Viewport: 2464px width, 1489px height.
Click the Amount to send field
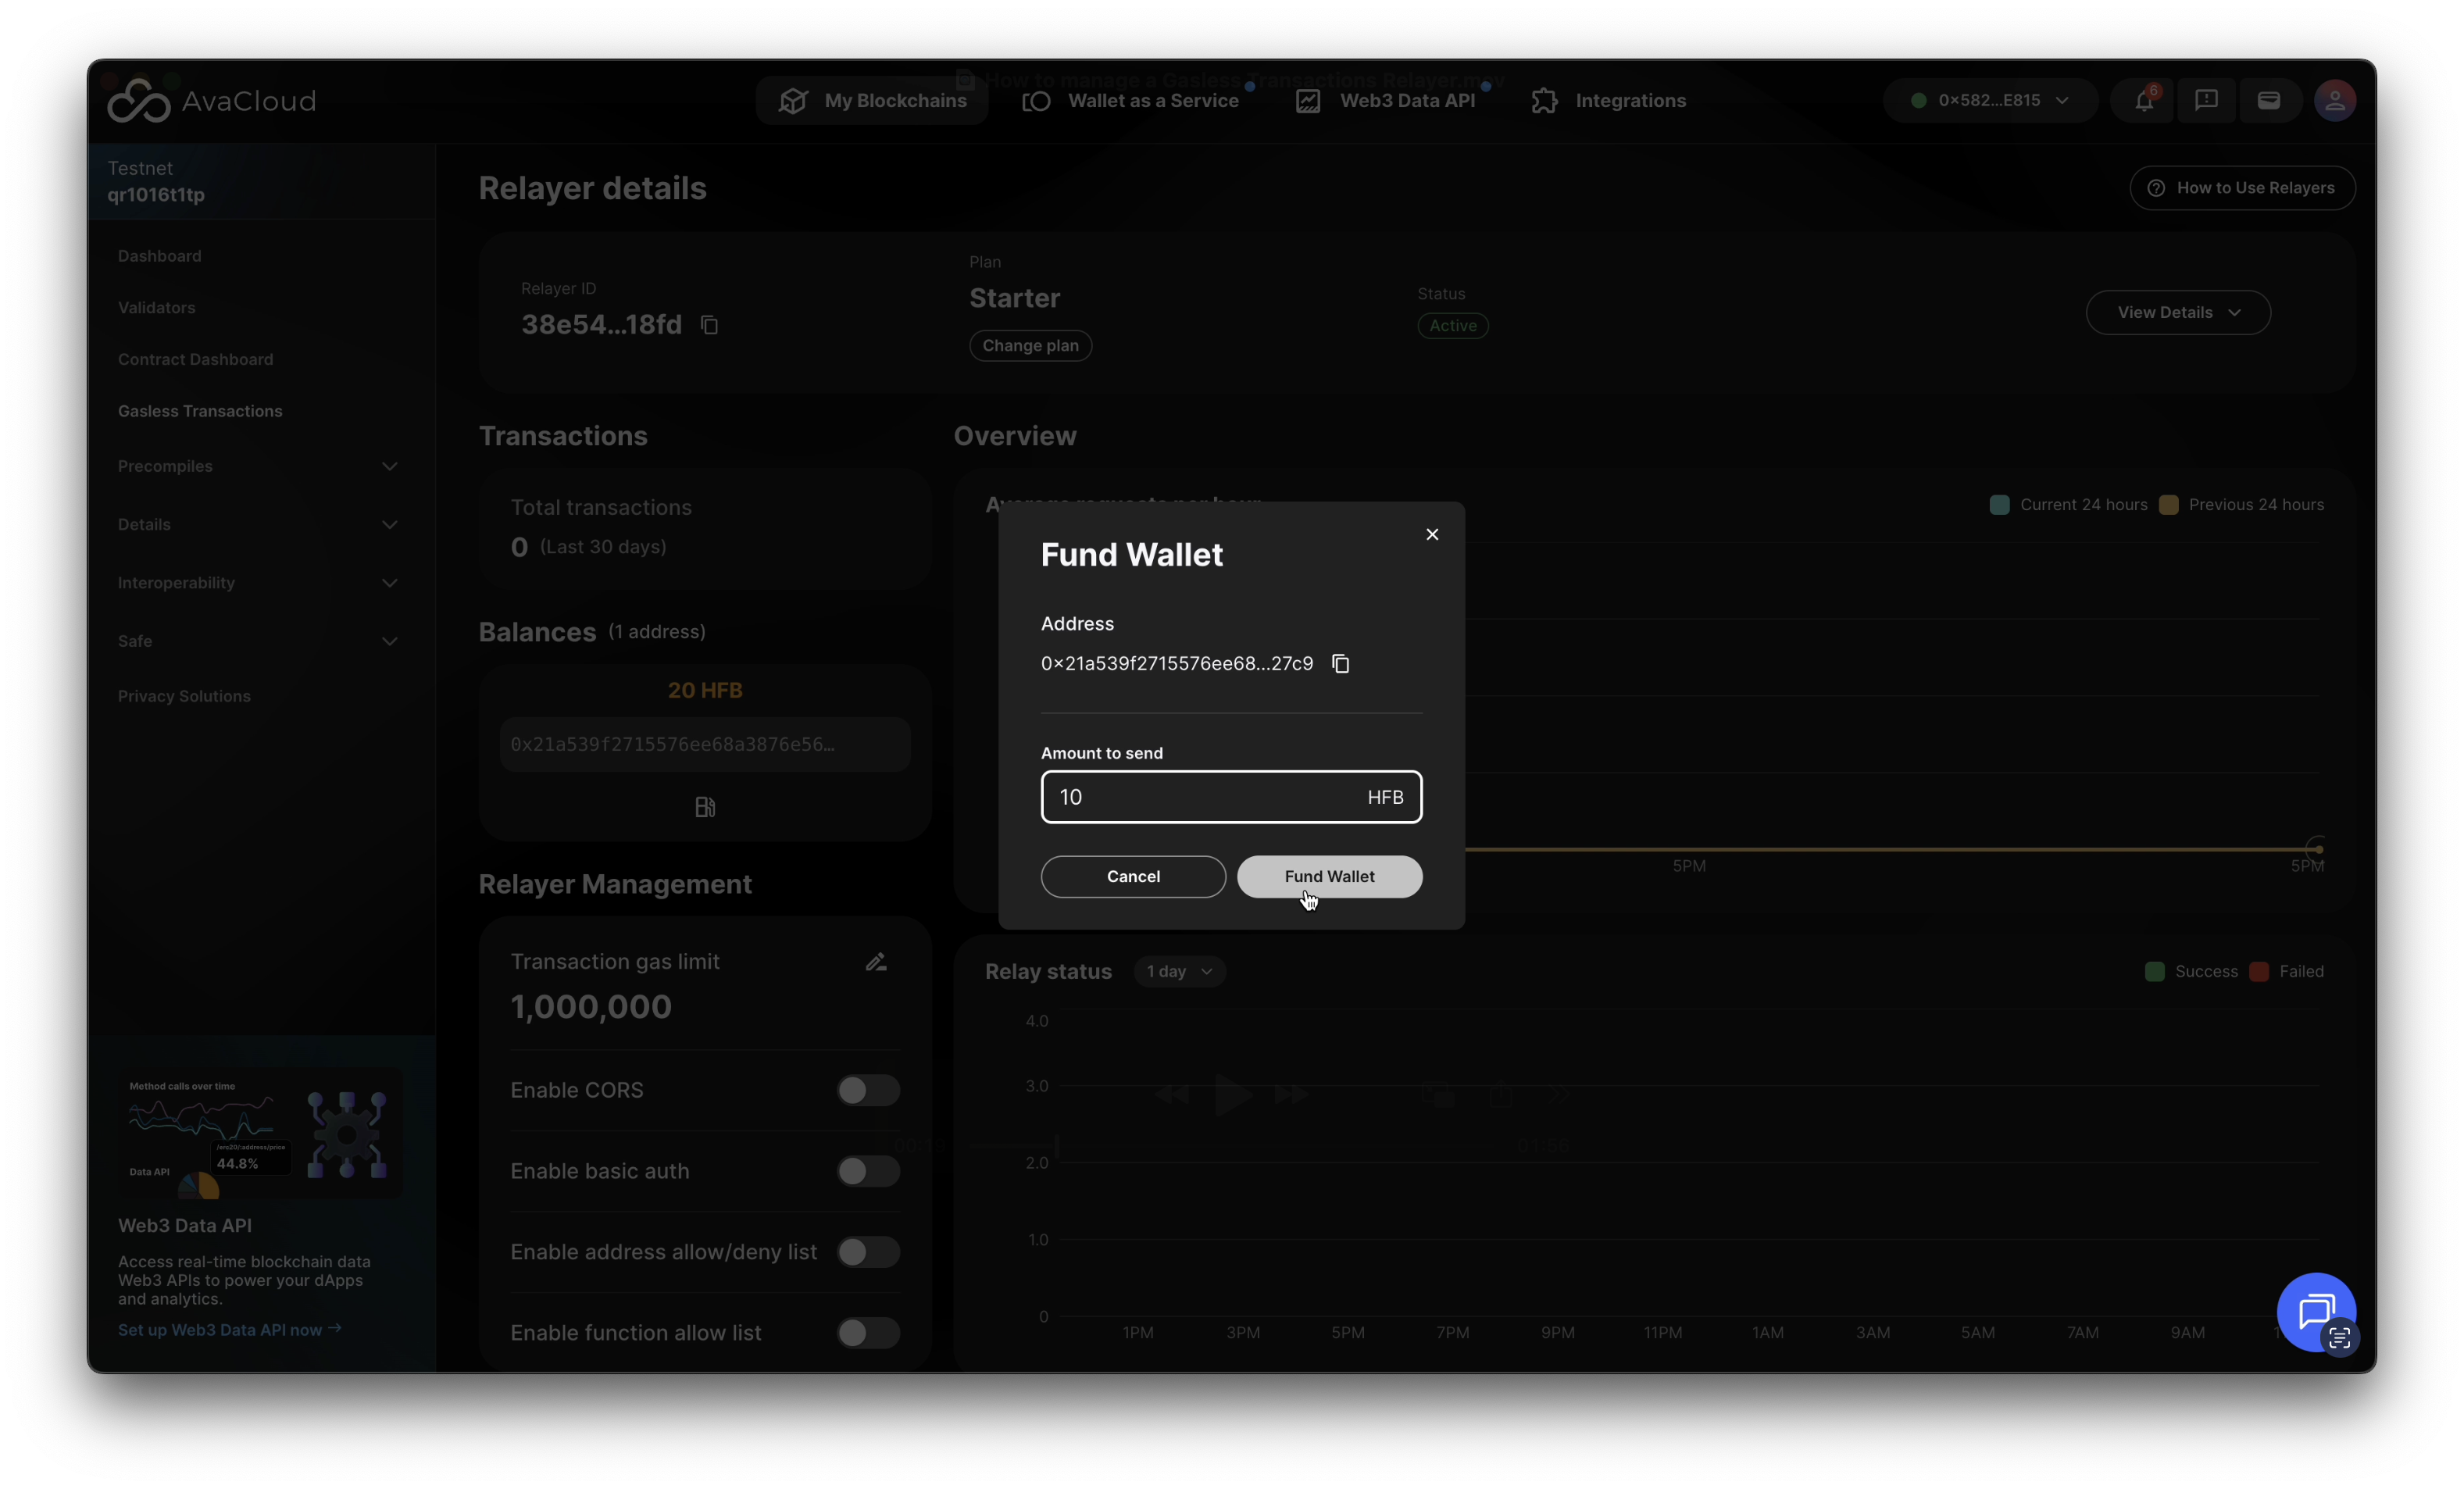(x=1200, y=797)
